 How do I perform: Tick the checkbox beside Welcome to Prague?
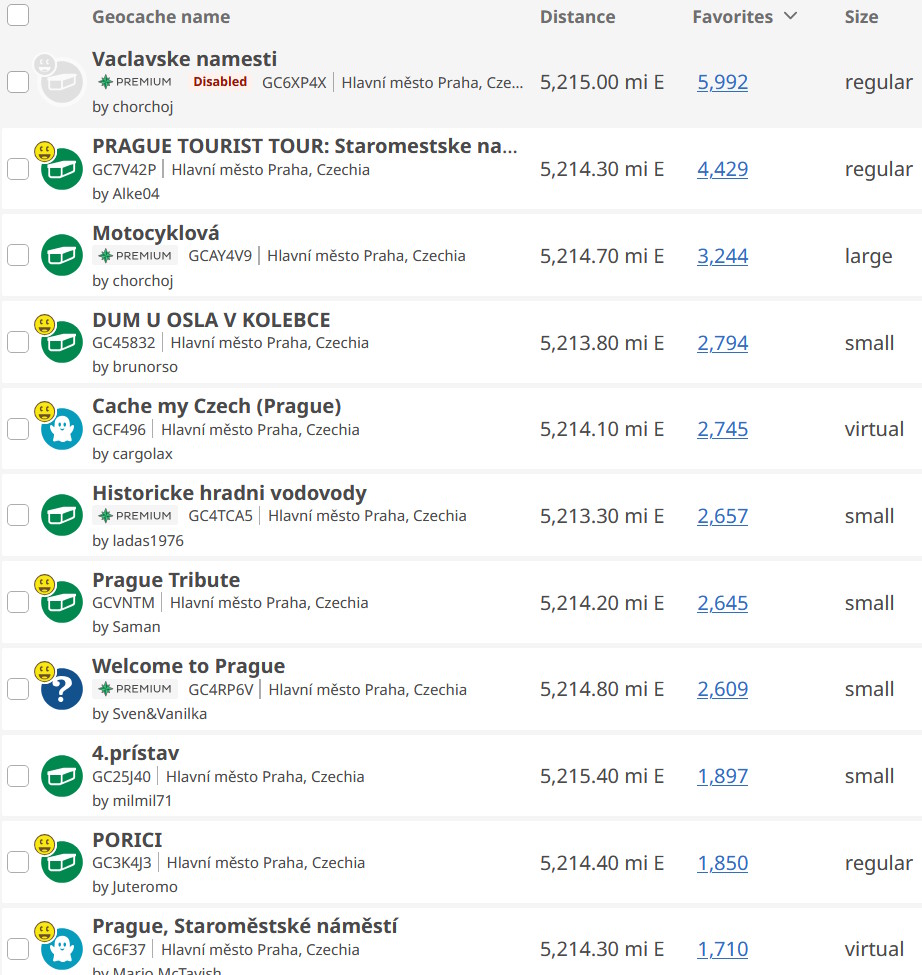[18, 689]
